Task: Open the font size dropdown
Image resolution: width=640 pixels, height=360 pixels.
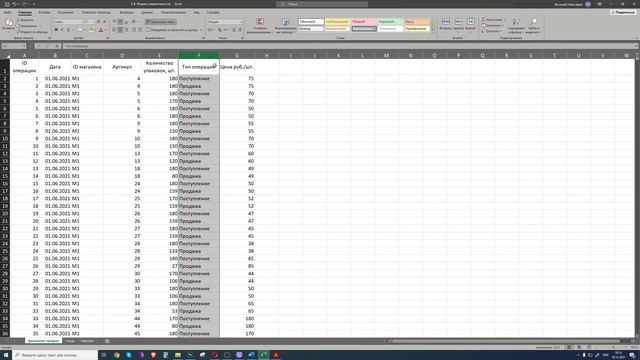Action: pos(93,22)
